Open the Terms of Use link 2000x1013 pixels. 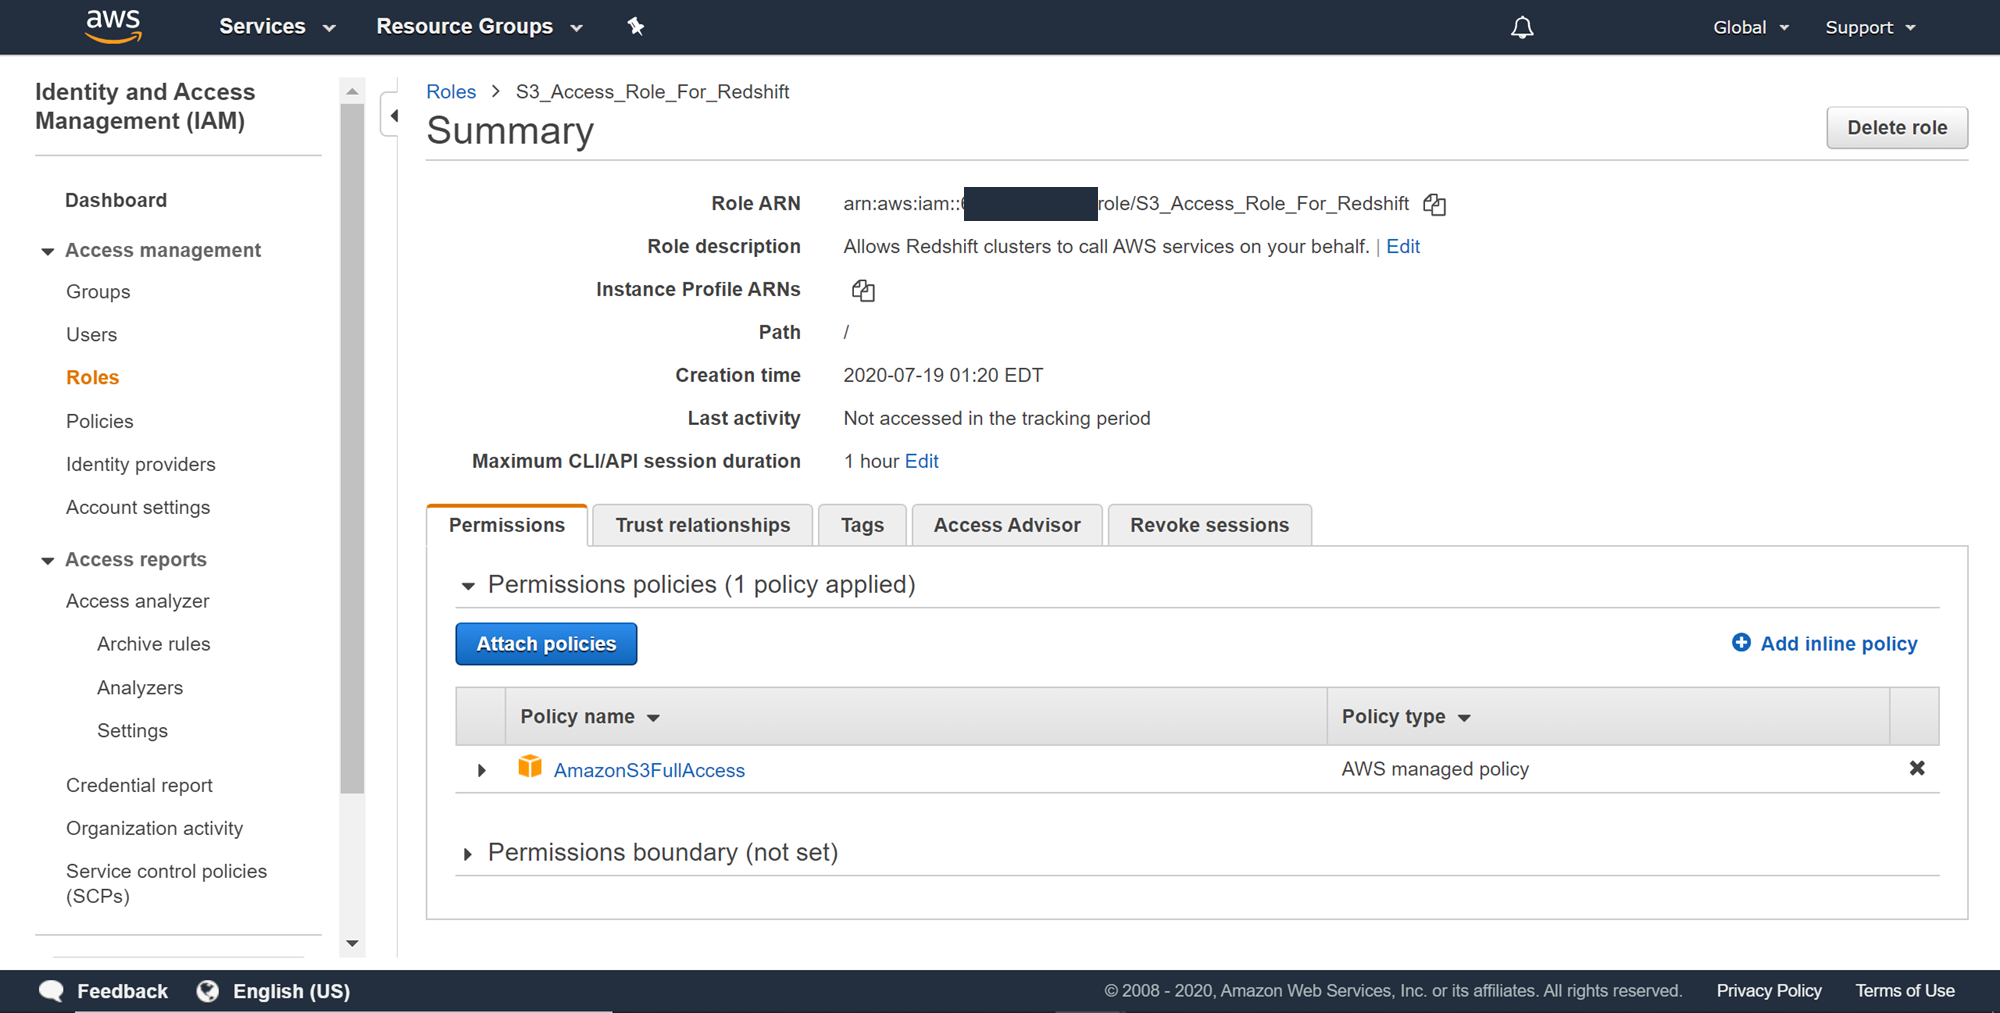click(x=1905, y=991)
